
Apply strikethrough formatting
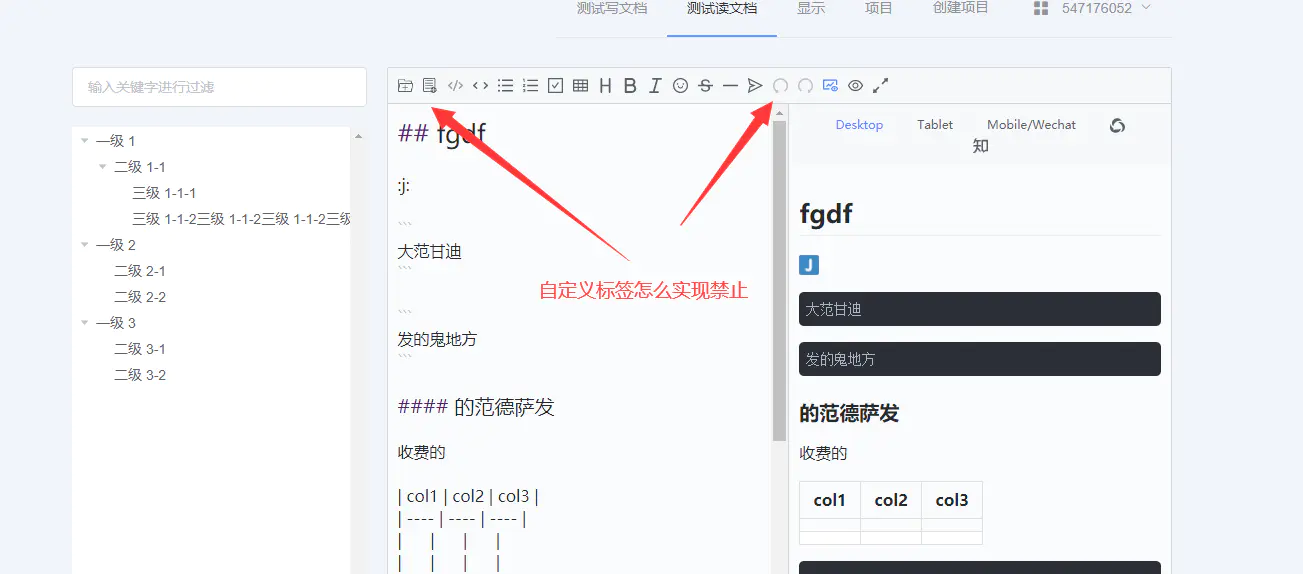[705, 86]
